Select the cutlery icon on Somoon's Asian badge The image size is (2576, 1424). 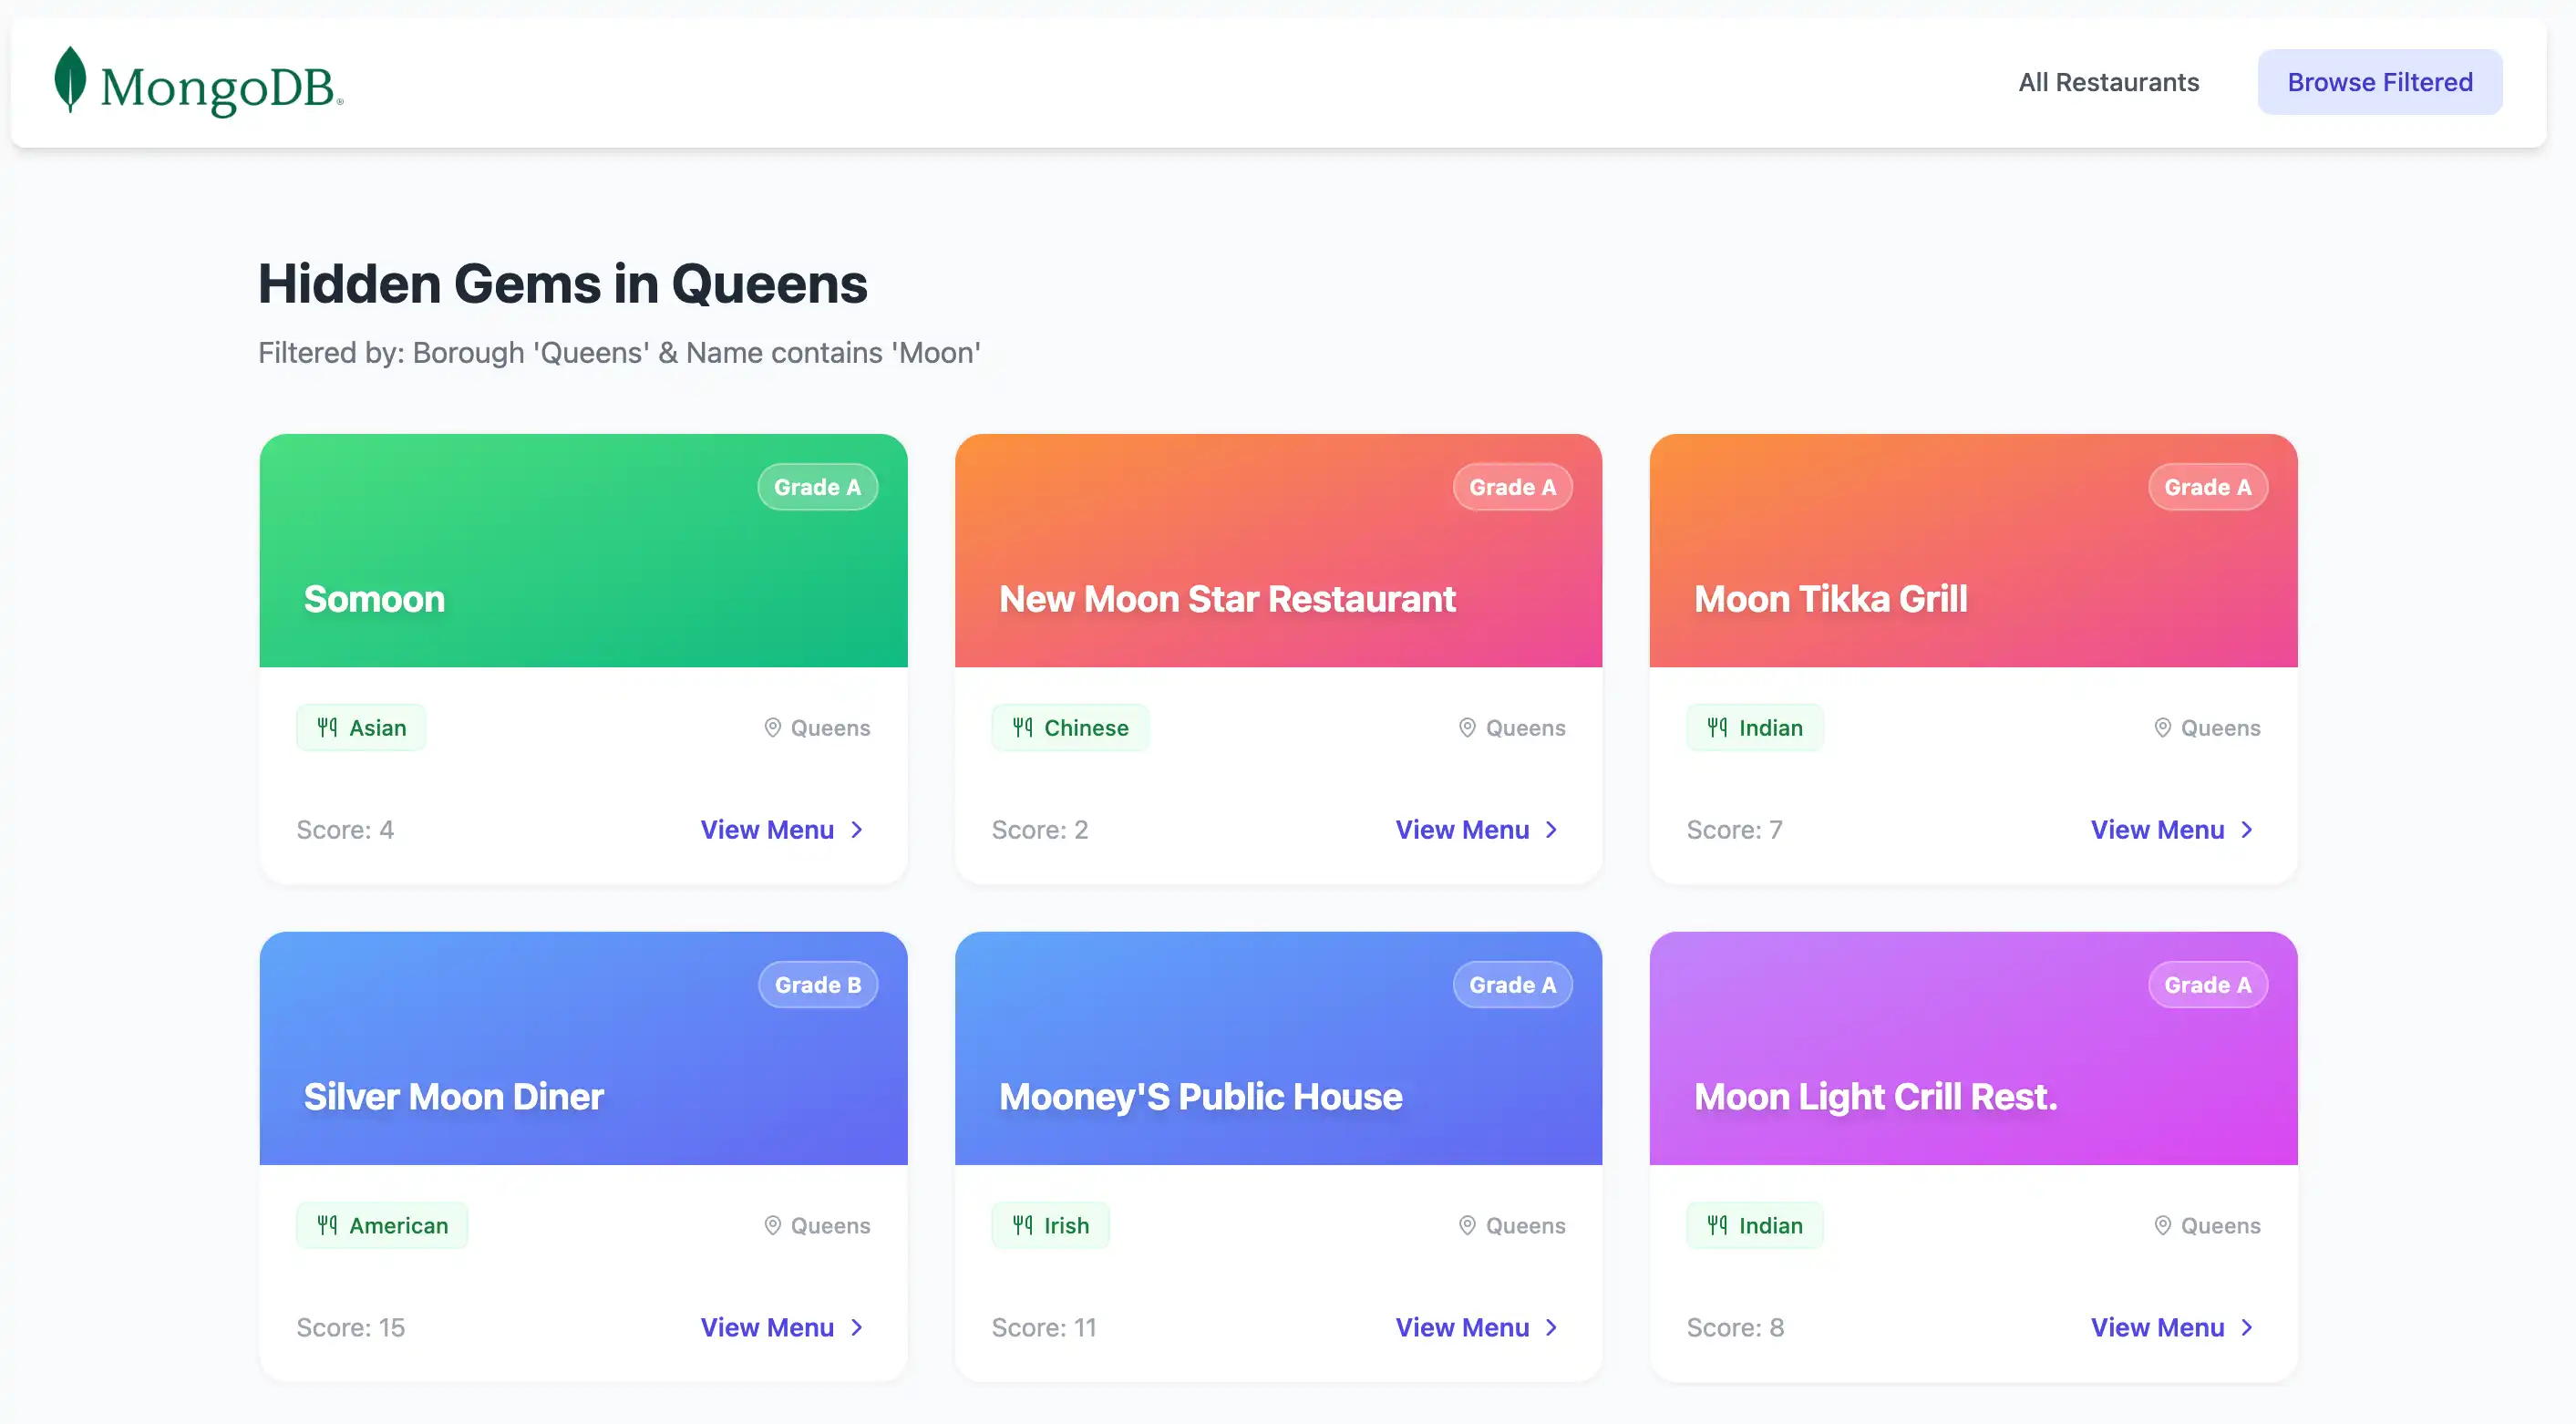327,727
